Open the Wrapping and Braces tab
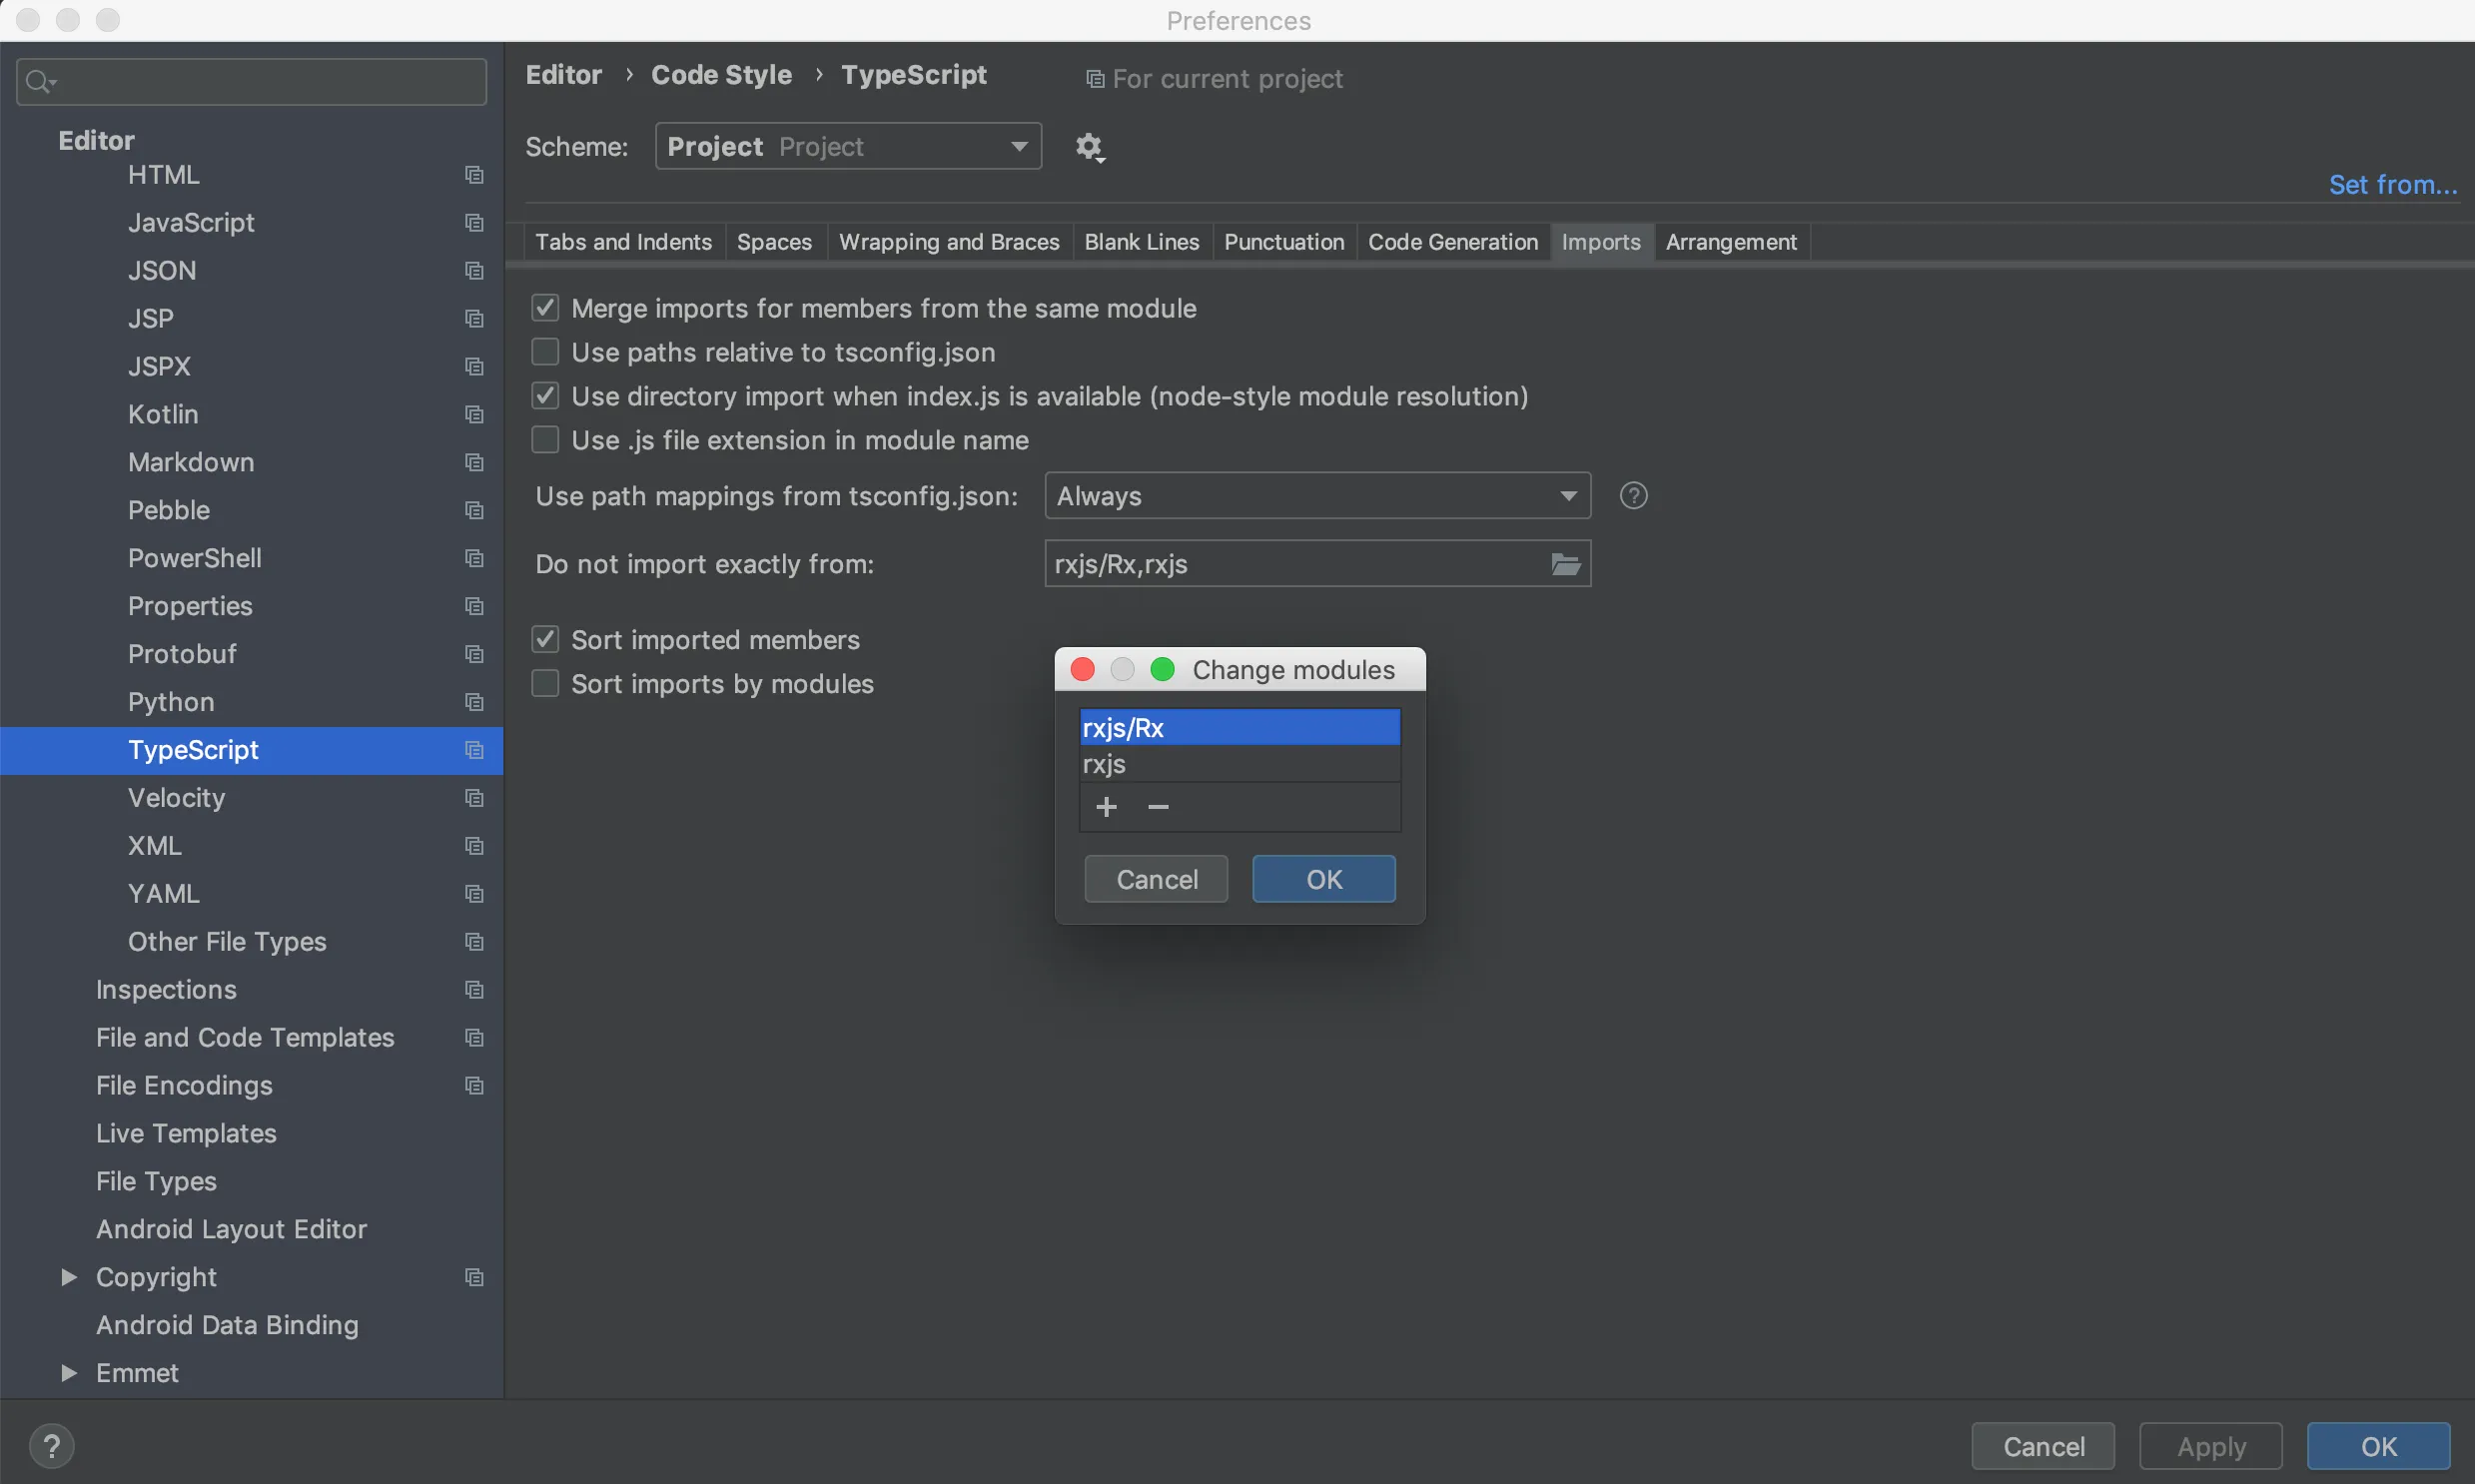 (948, 242)
